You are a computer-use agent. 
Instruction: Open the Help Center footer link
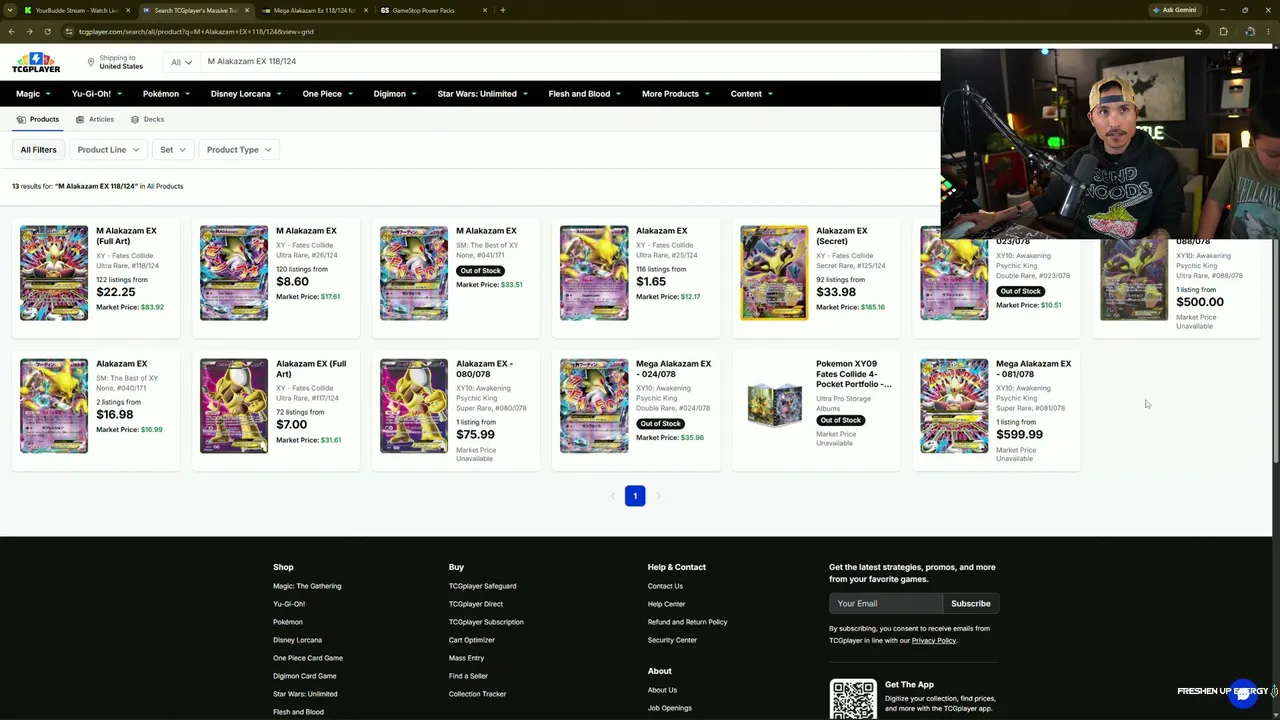(x=666, y=604)
